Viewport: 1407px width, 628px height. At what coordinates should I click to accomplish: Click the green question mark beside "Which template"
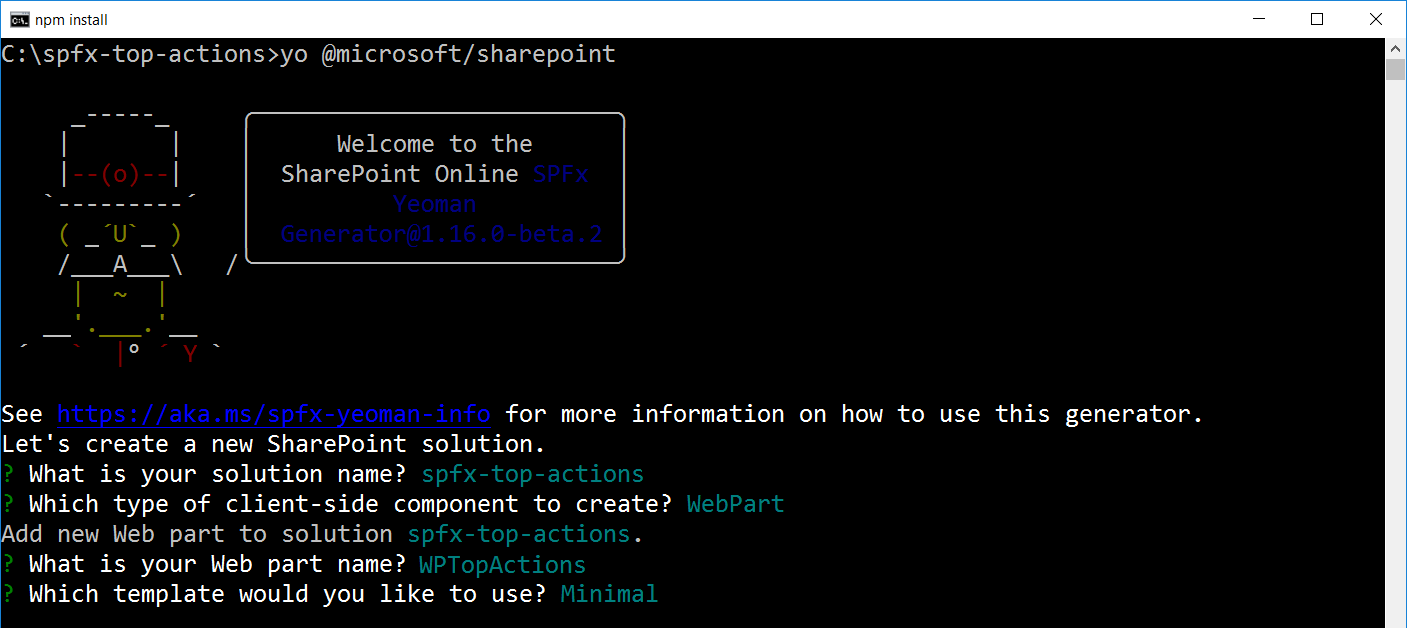point(9,594)
